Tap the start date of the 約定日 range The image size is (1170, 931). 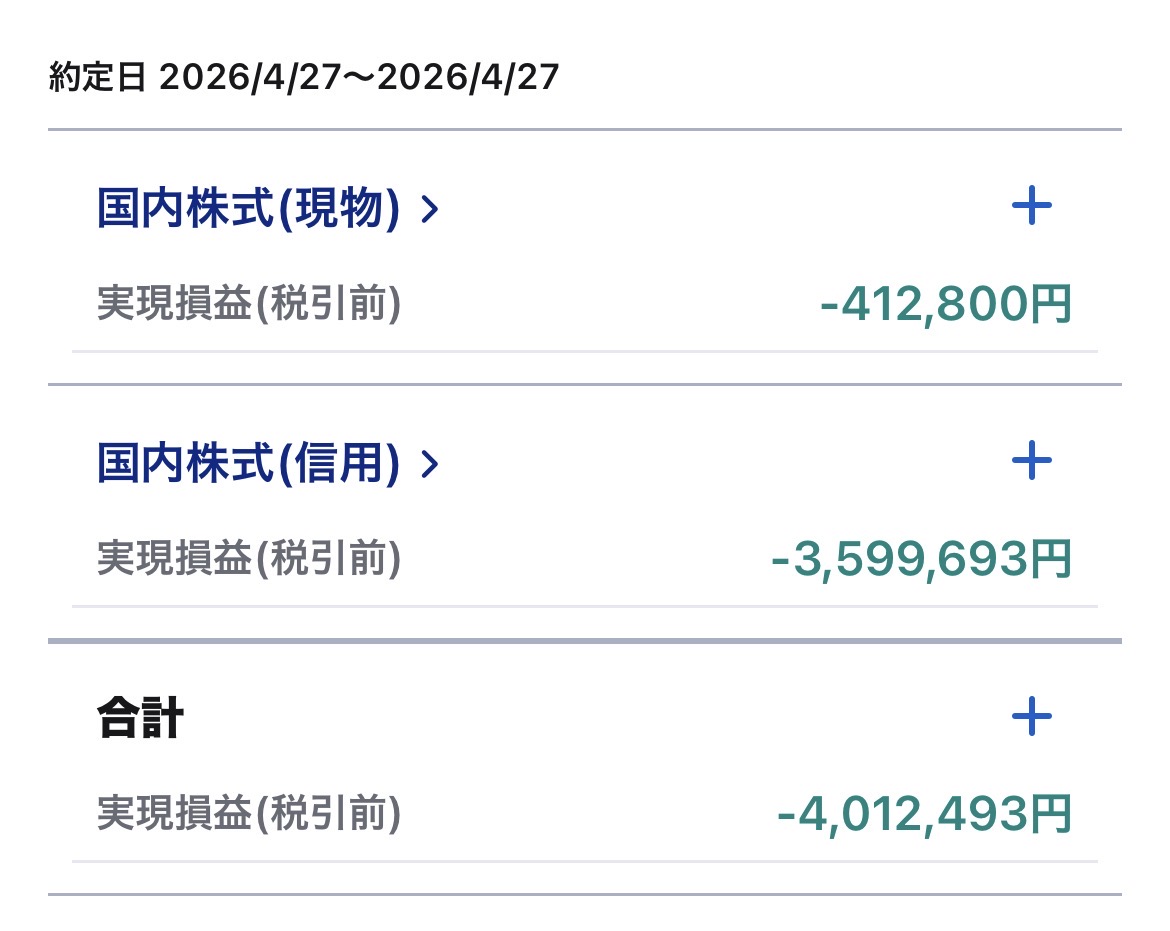(252, 79)
